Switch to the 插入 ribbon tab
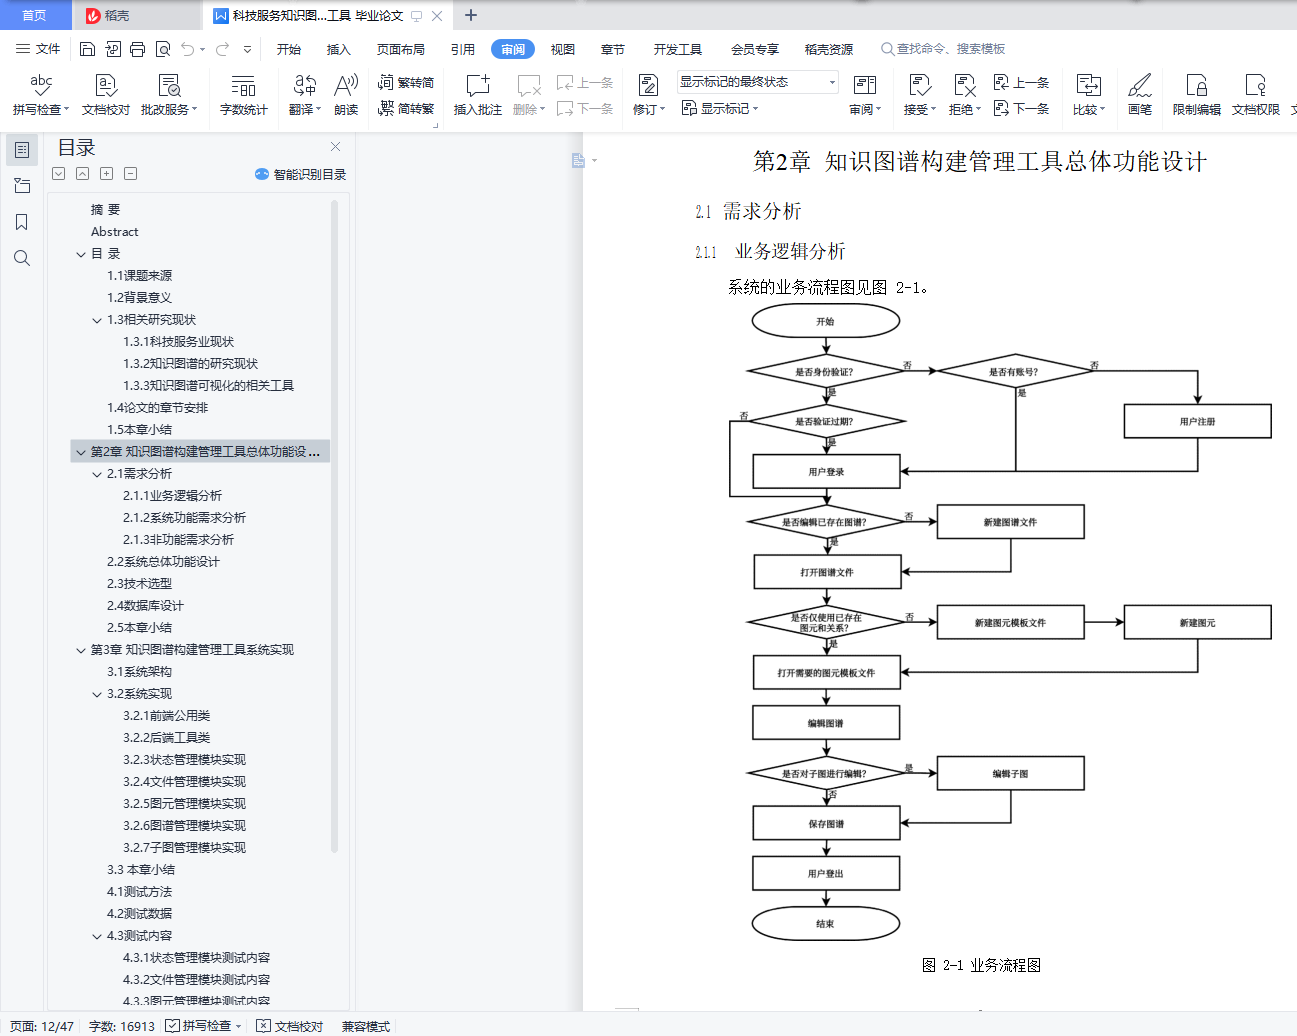The image size is (1297, 1036). [x=339, y=49]
